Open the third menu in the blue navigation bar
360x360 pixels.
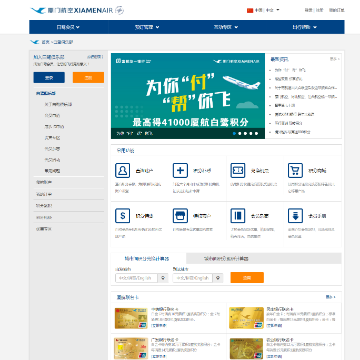[226, 27]
